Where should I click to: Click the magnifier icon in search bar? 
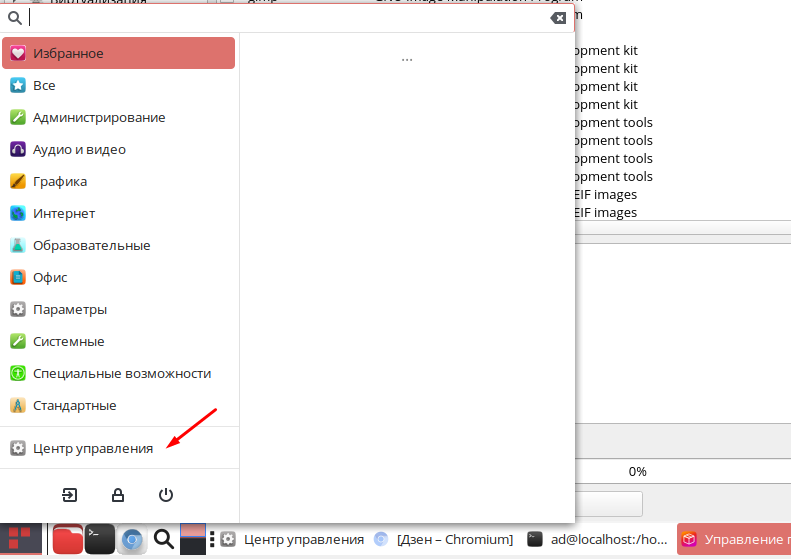pos(15,18)
